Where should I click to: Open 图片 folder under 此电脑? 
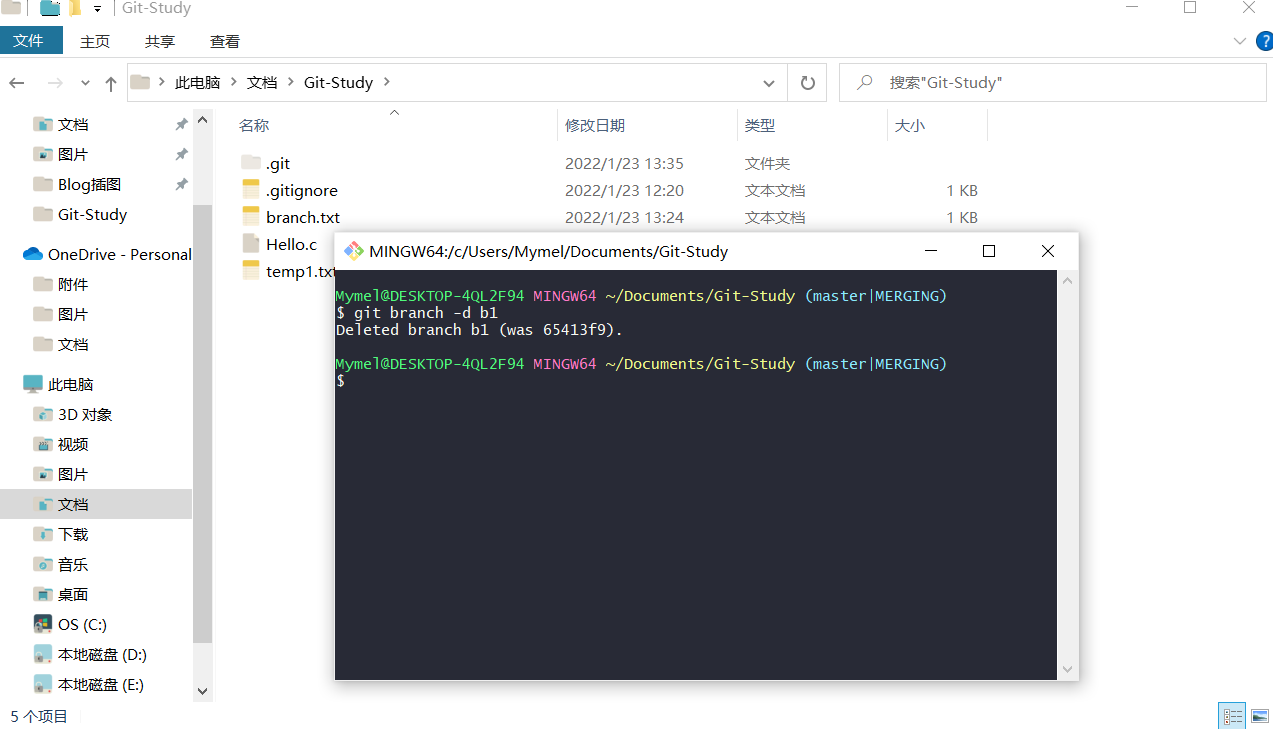73,474
